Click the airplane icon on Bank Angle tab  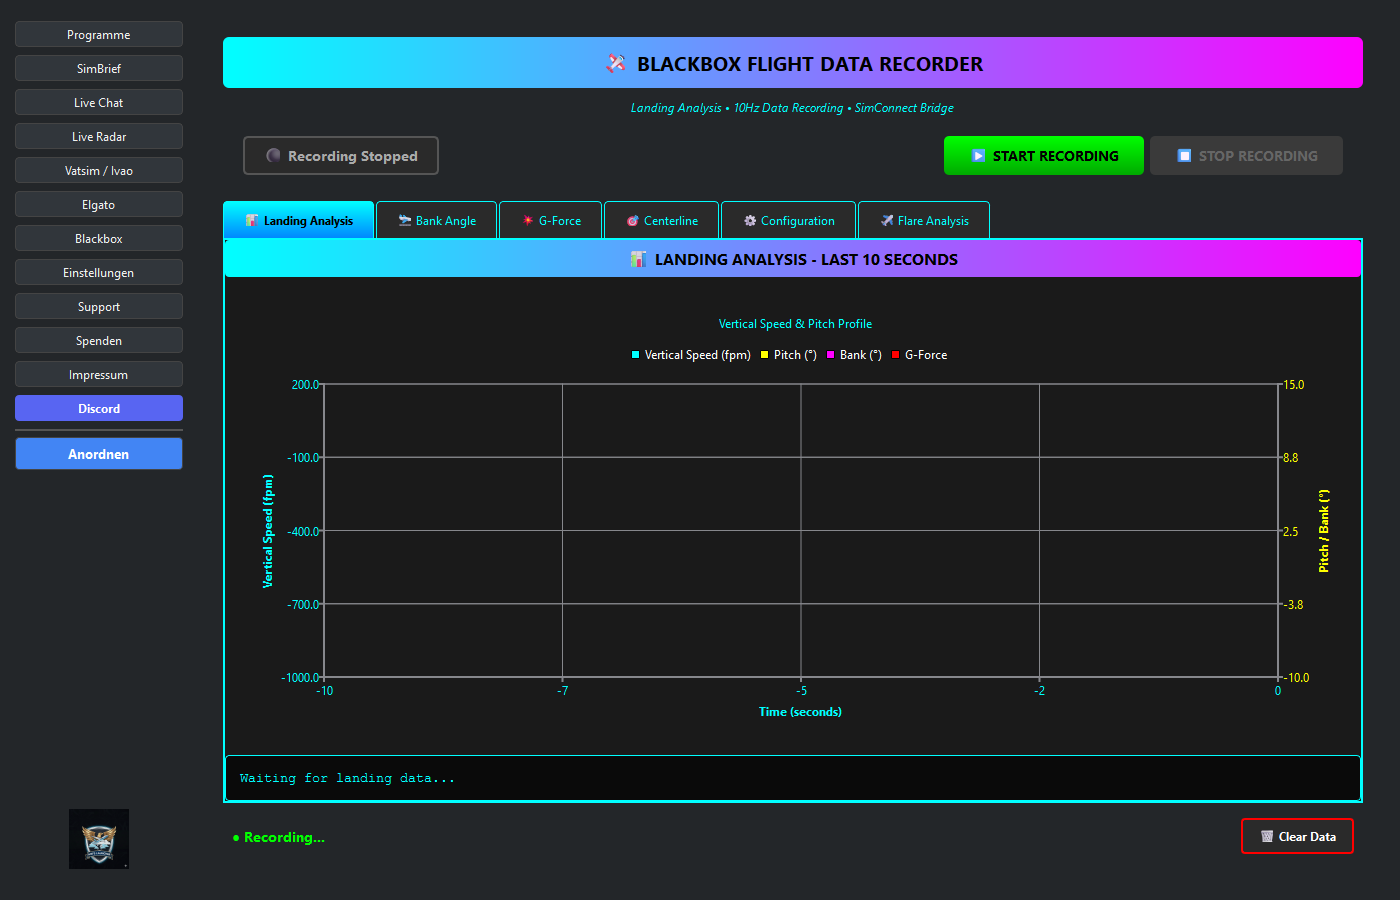pos(405,221)
